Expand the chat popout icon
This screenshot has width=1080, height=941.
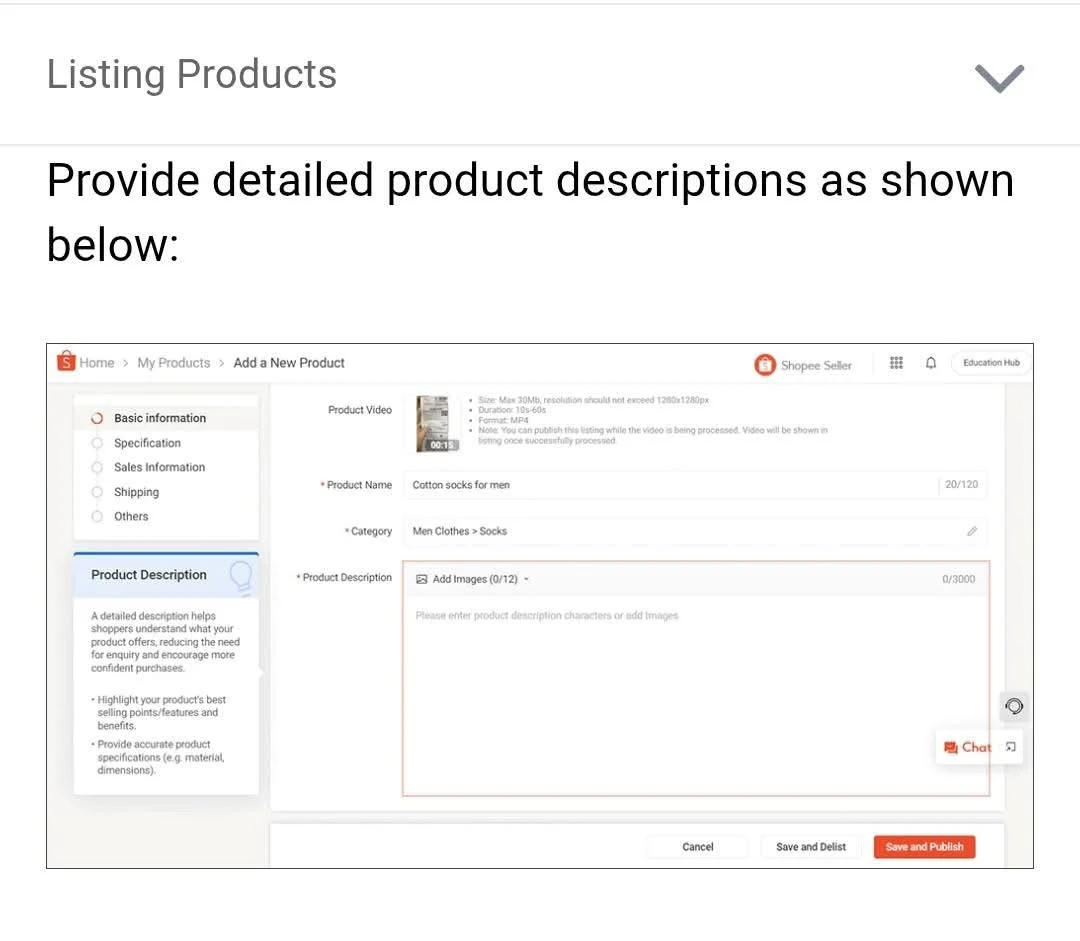click(x=1011, y=747)
